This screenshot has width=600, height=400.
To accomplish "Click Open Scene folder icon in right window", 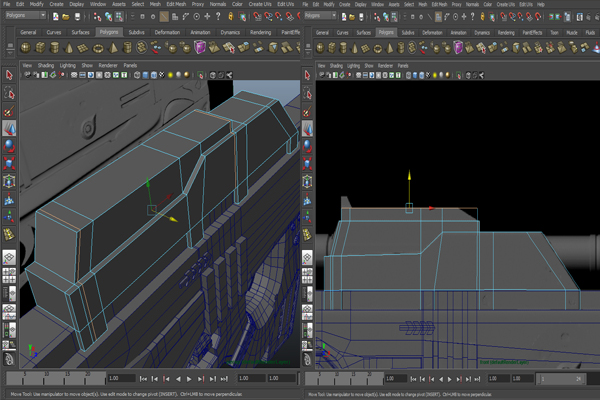I will point(352,17).
